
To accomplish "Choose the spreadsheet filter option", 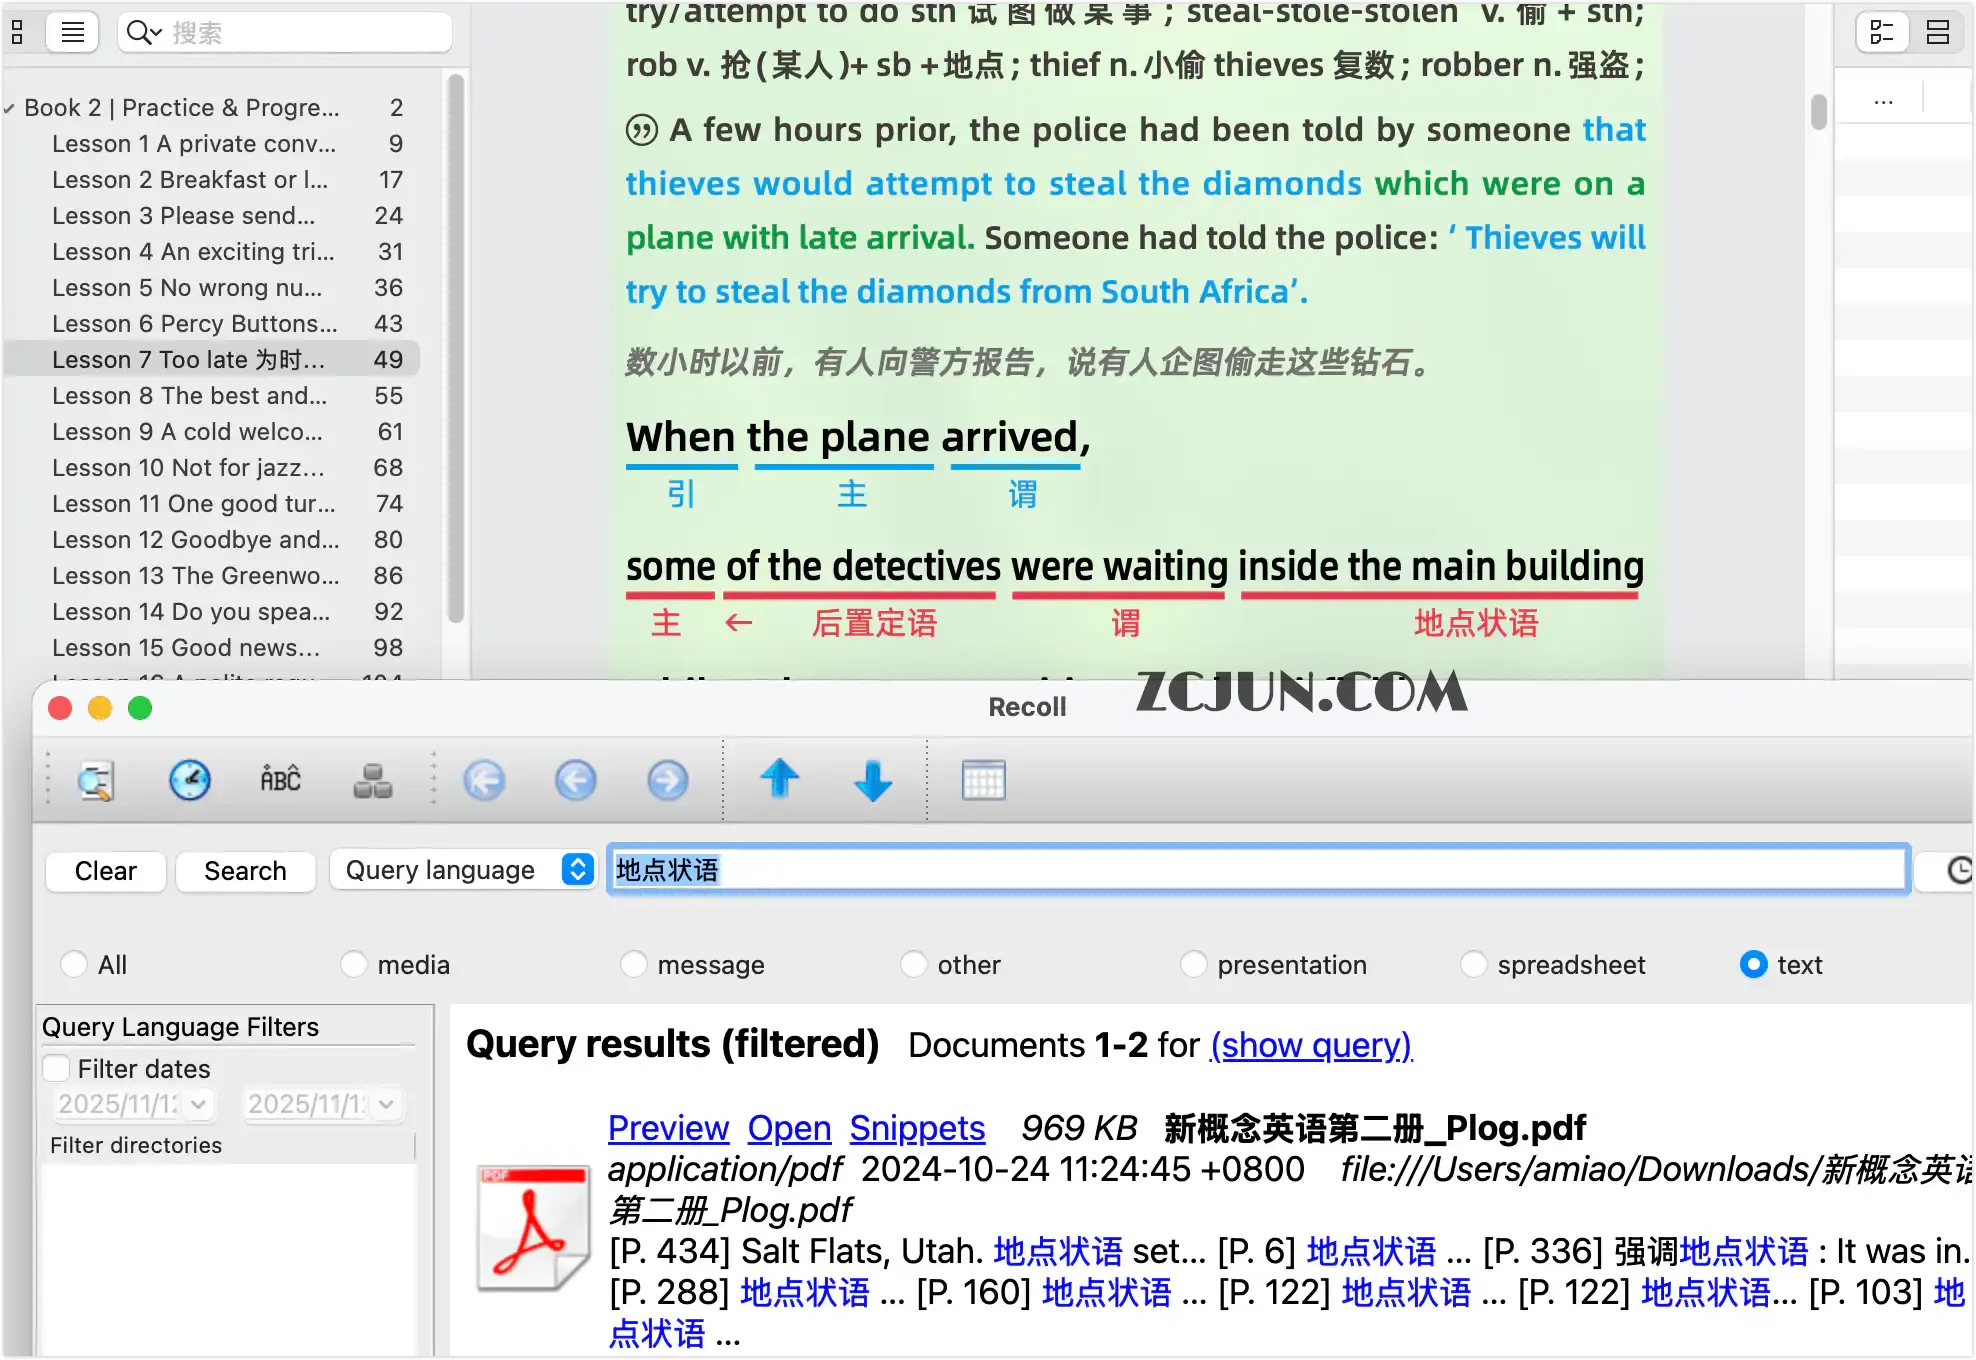I will tap(1473, 964).
